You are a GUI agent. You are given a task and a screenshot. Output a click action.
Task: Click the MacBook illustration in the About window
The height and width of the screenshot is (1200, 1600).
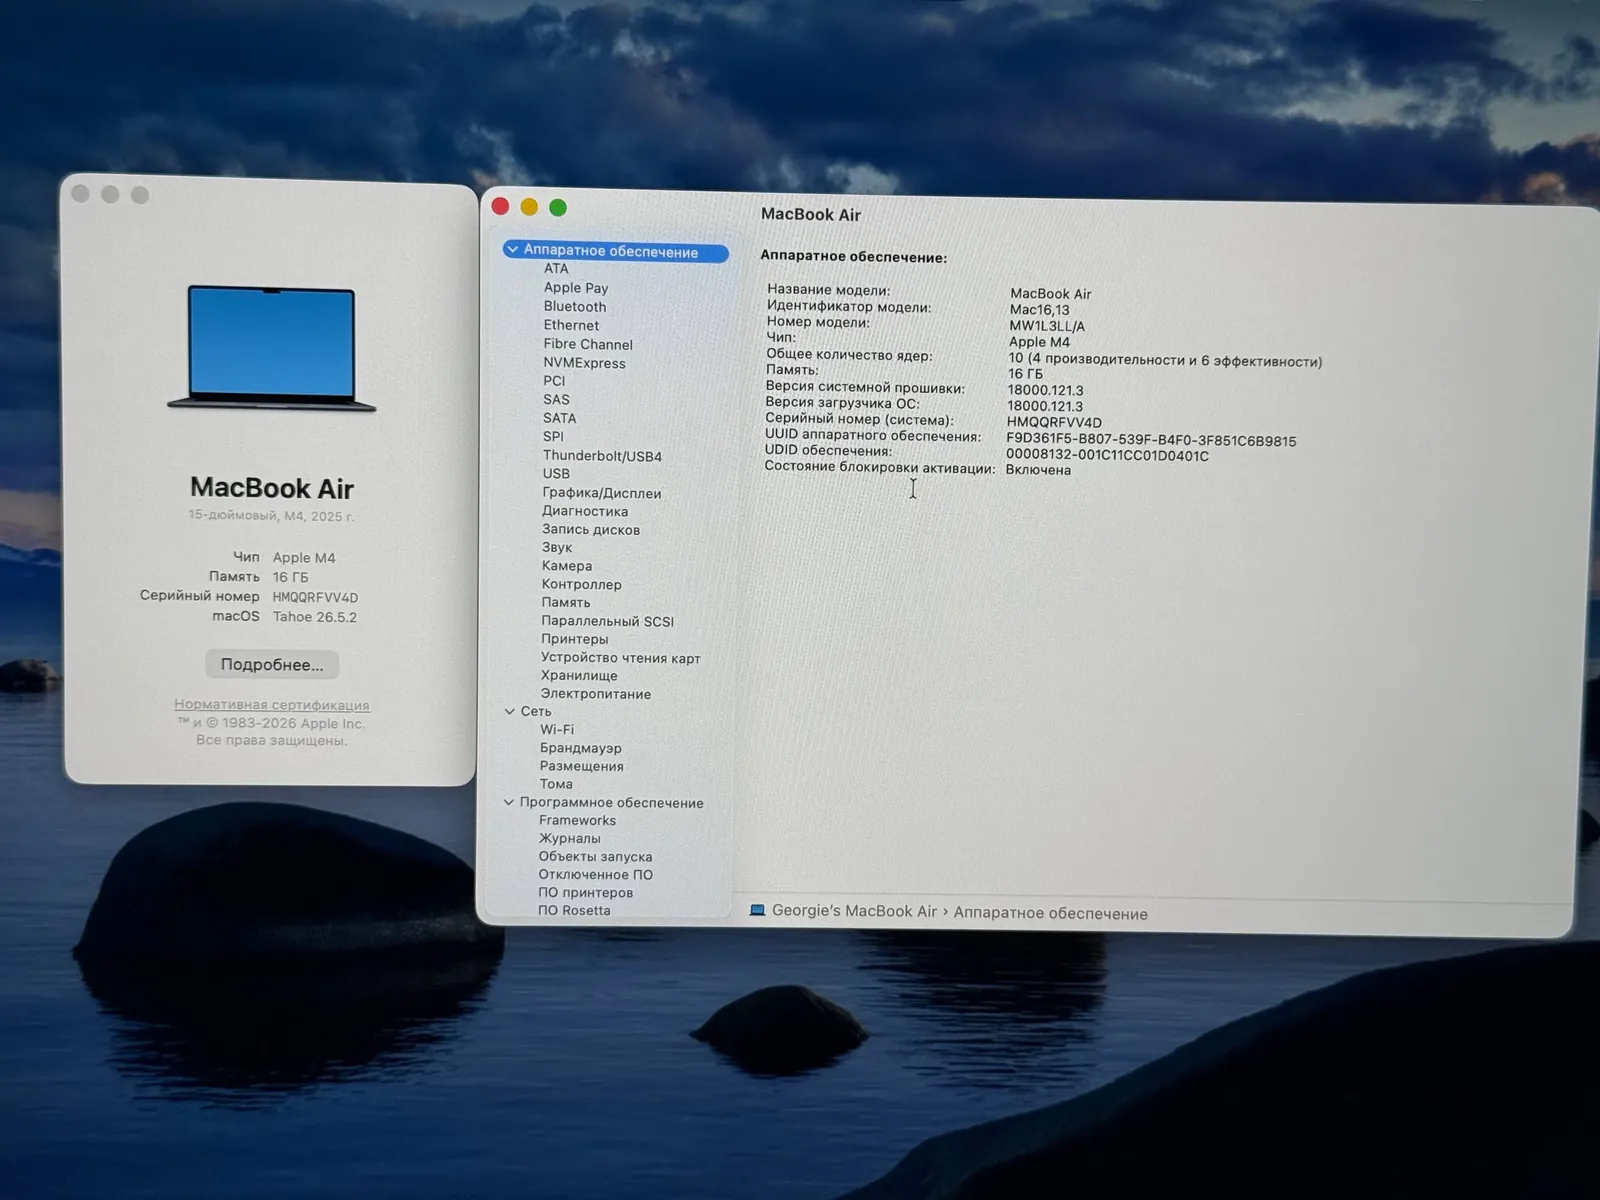click(x=272, y=348)
